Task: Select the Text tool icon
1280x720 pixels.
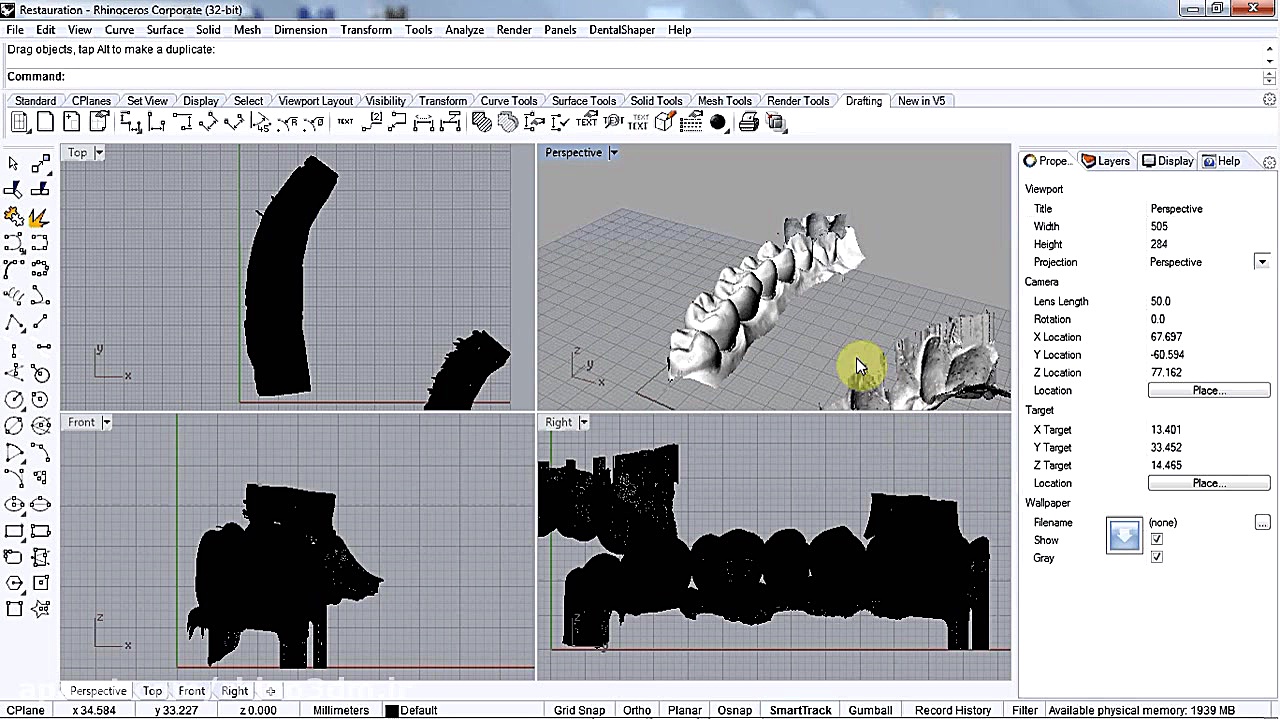Action: [345, 122]
